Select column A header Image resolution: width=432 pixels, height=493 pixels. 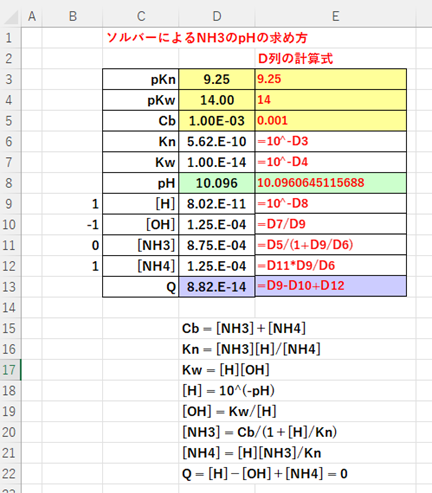[32, 16]
